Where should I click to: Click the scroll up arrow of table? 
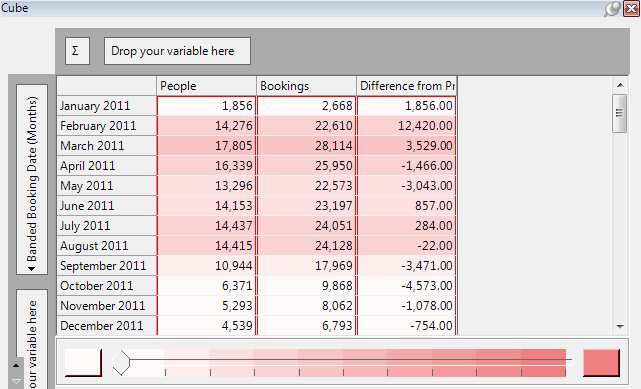(620, 85)
